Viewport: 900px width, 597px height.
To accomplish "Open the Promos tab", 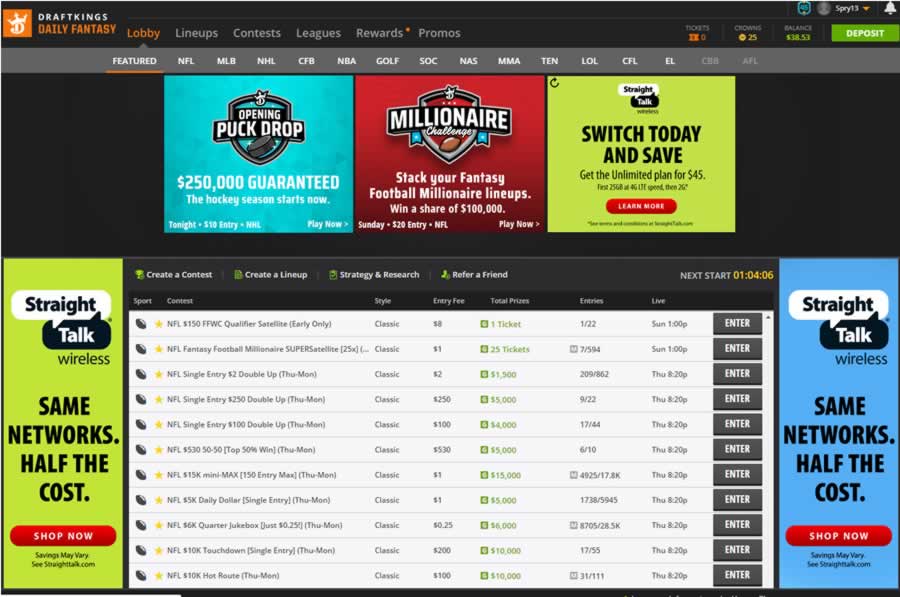I will tap(439, 33).
